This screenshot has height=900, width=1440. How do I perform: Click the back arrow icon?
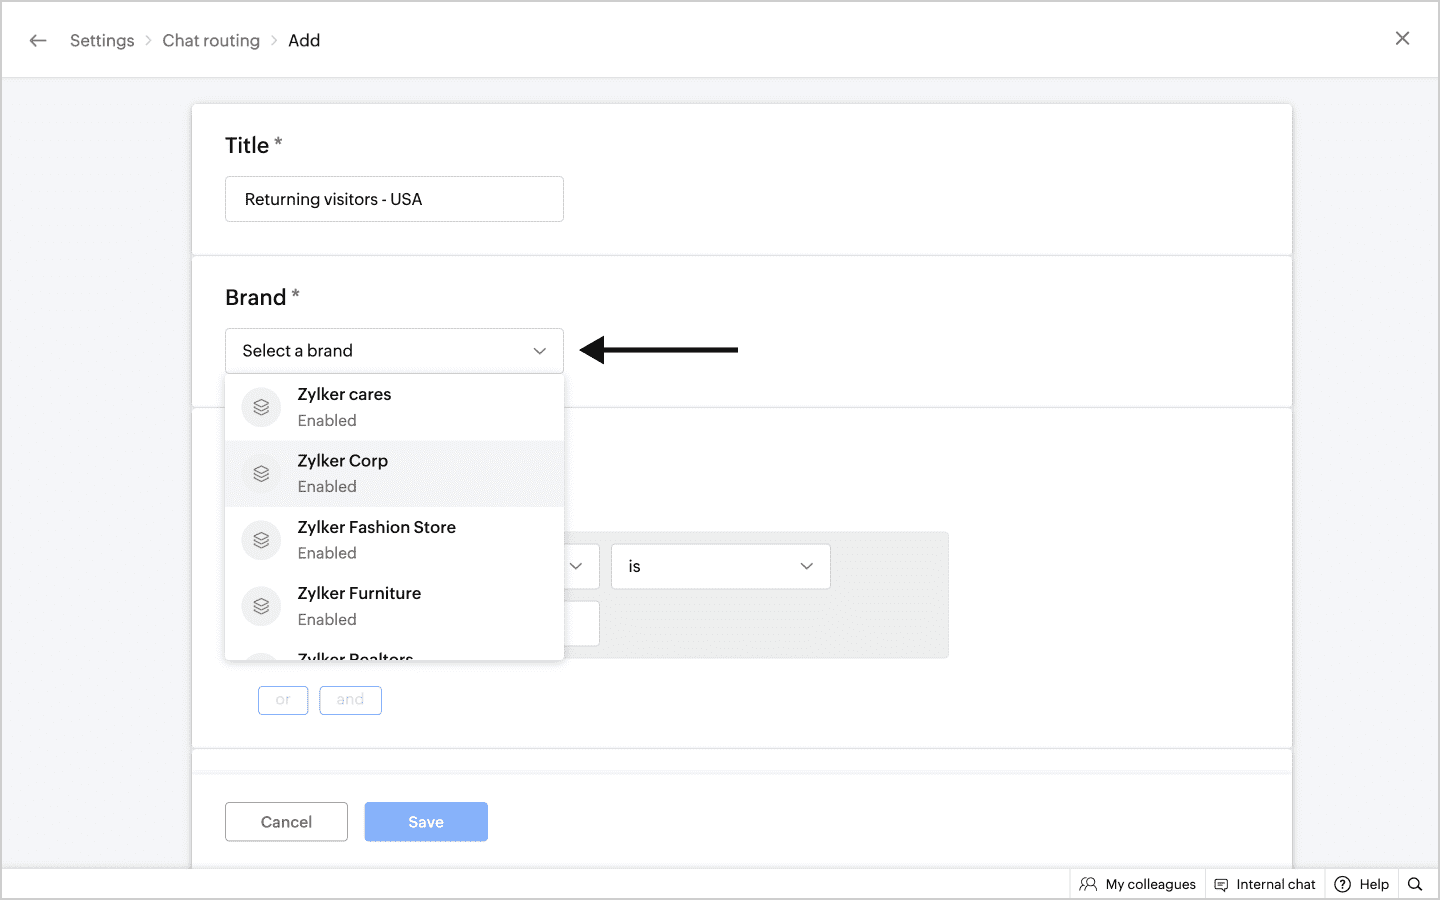[38, 40]
